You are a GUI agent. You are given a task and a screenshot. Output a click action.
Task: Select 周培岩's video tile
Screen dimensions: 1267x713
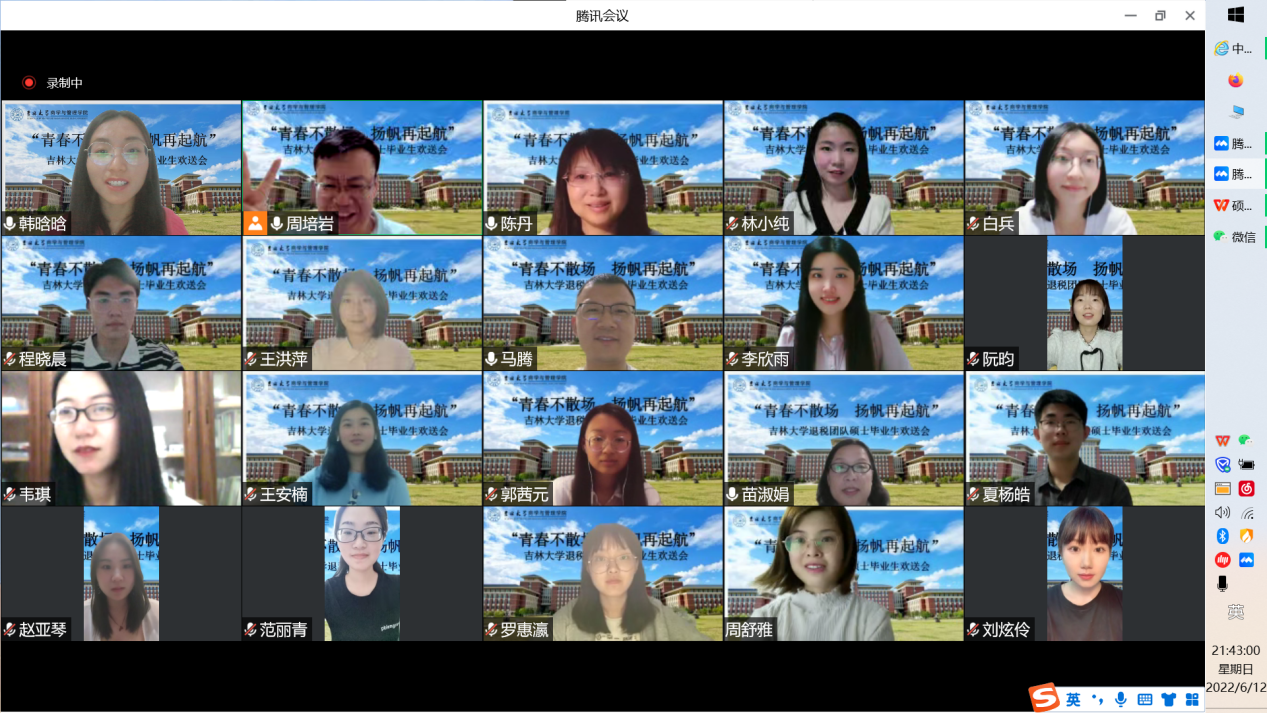click(x=362, y=167)
